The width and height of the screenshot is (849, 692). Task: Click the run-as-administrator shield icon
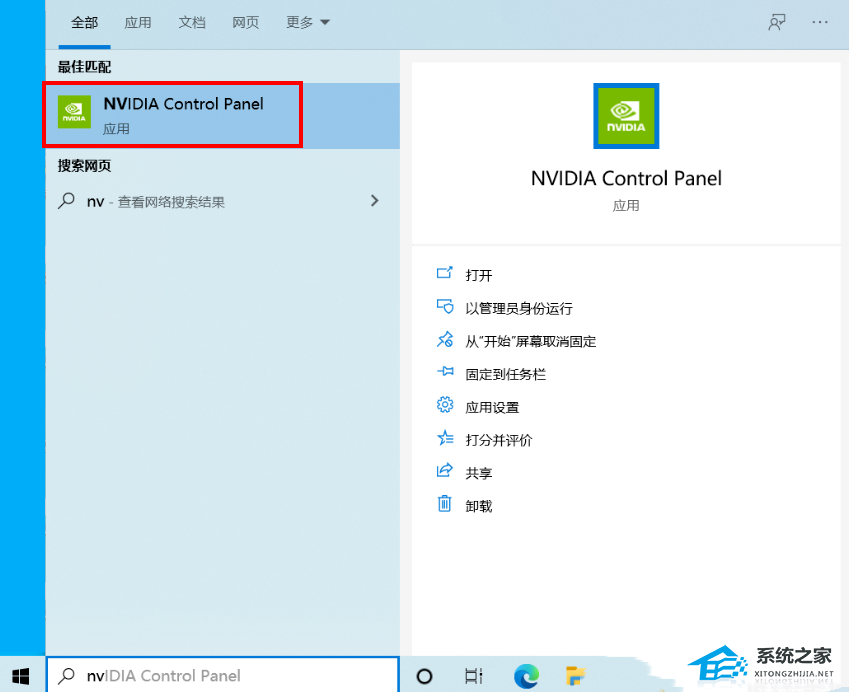pyautogui.click(x=445, y=306)
